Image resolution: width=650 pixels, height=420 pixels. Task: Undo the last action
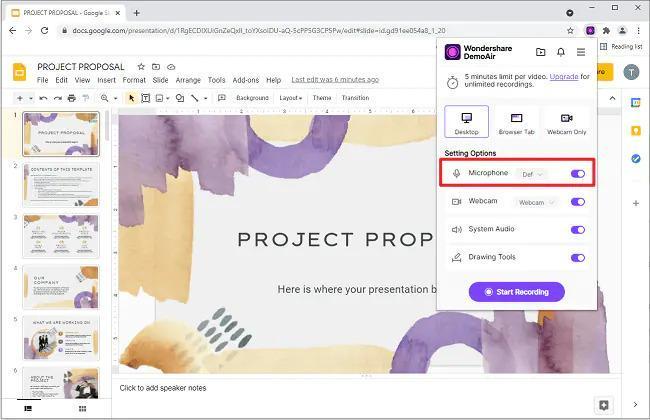tap(43, 98)
